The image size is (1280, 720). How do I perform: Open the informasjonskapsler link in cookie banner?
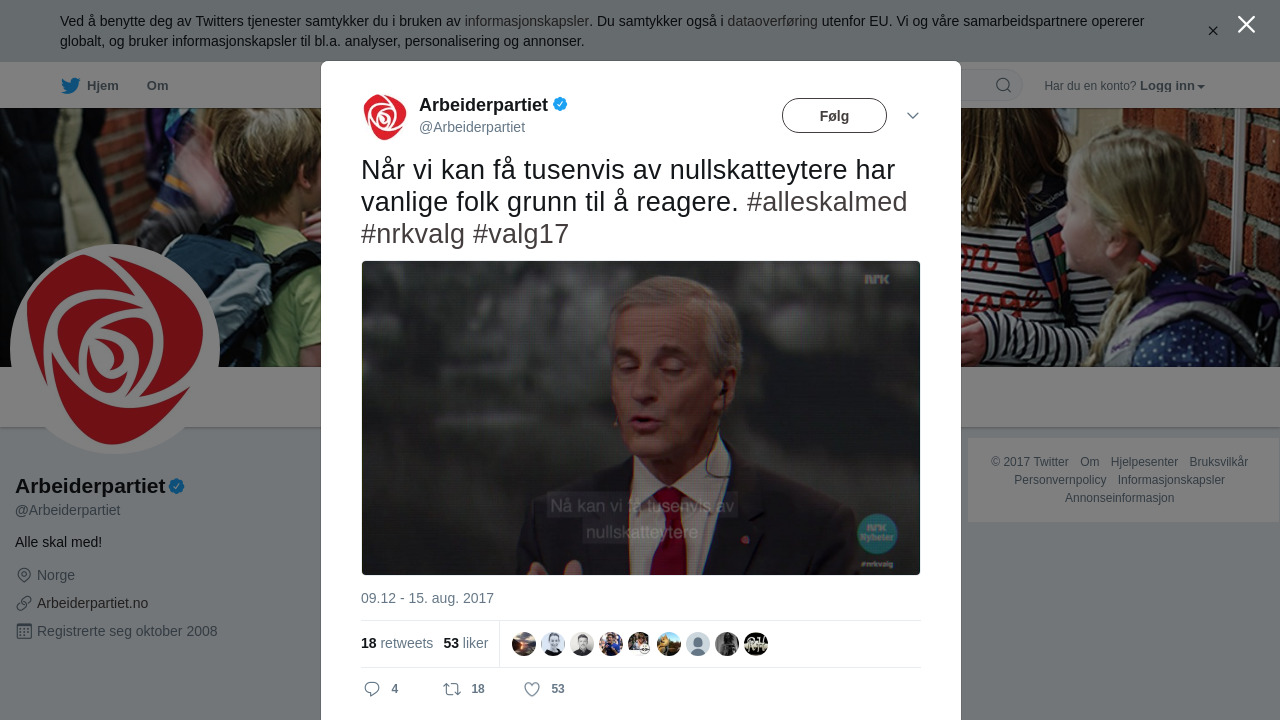[x=527, y=21]
